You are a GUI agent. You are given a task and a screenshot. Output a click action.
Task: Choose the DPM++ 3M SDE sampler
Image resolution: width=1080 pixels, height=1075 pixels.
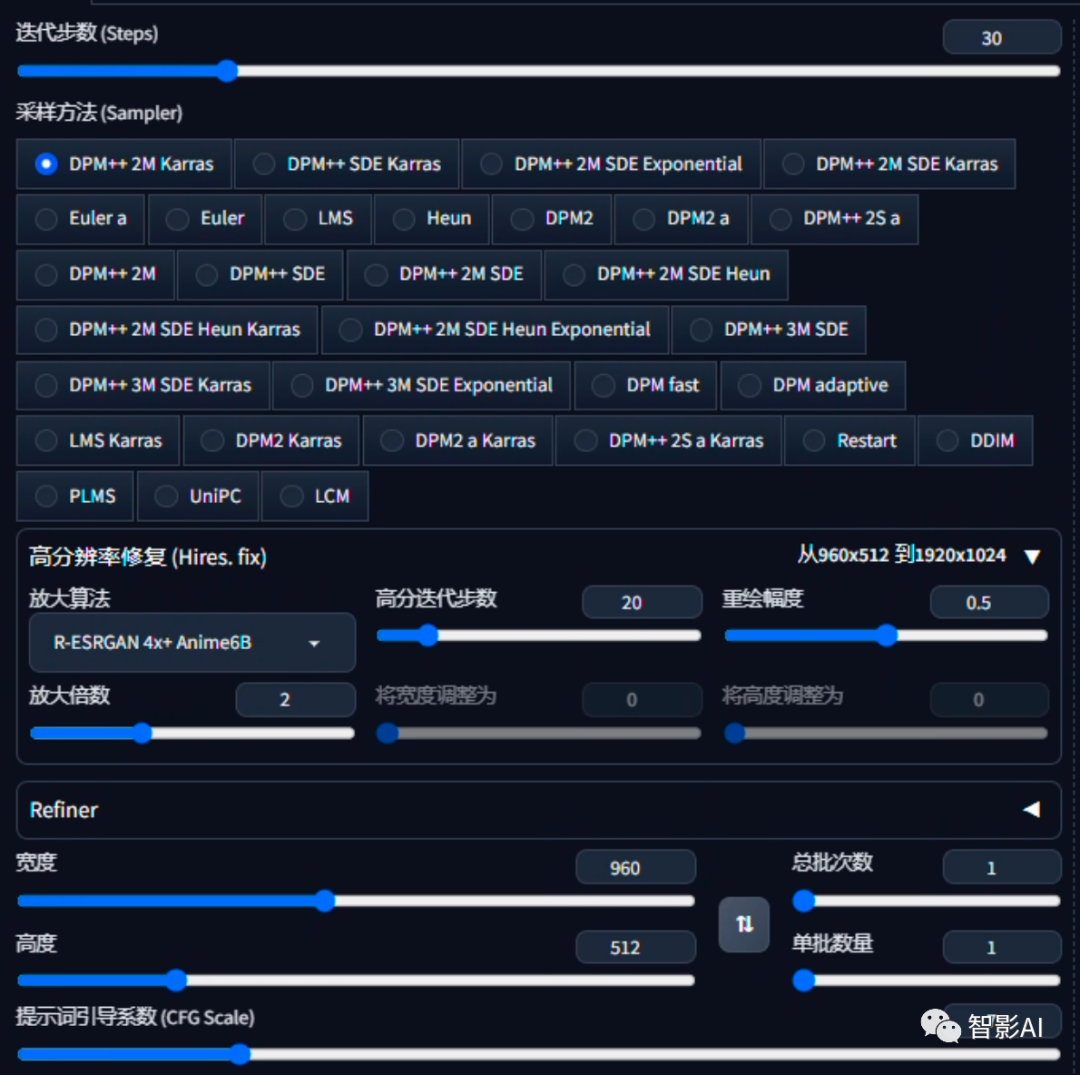(769, 330)
